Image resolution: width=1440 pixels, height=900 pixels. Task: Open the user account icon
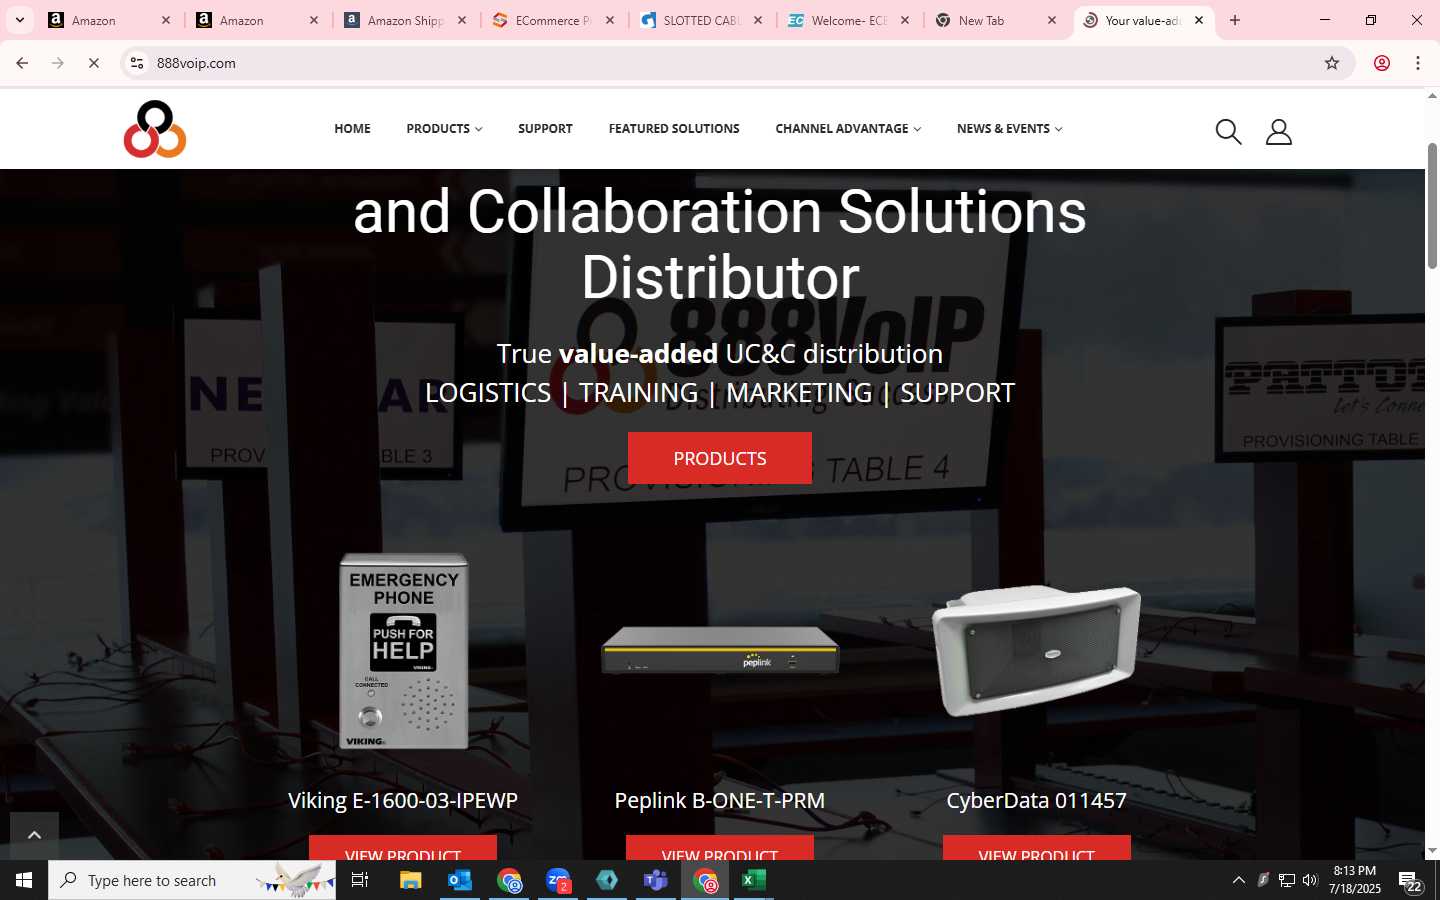click(x=1279, y=132)
